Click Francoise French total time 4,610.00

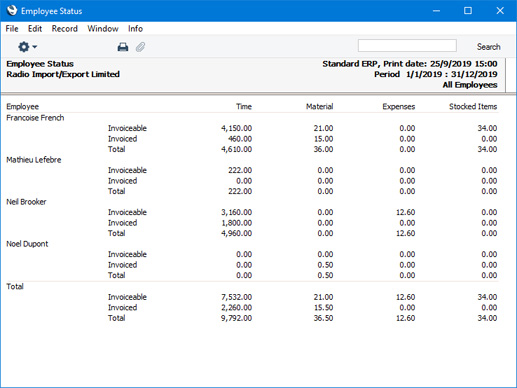click(x=236, y=149)
